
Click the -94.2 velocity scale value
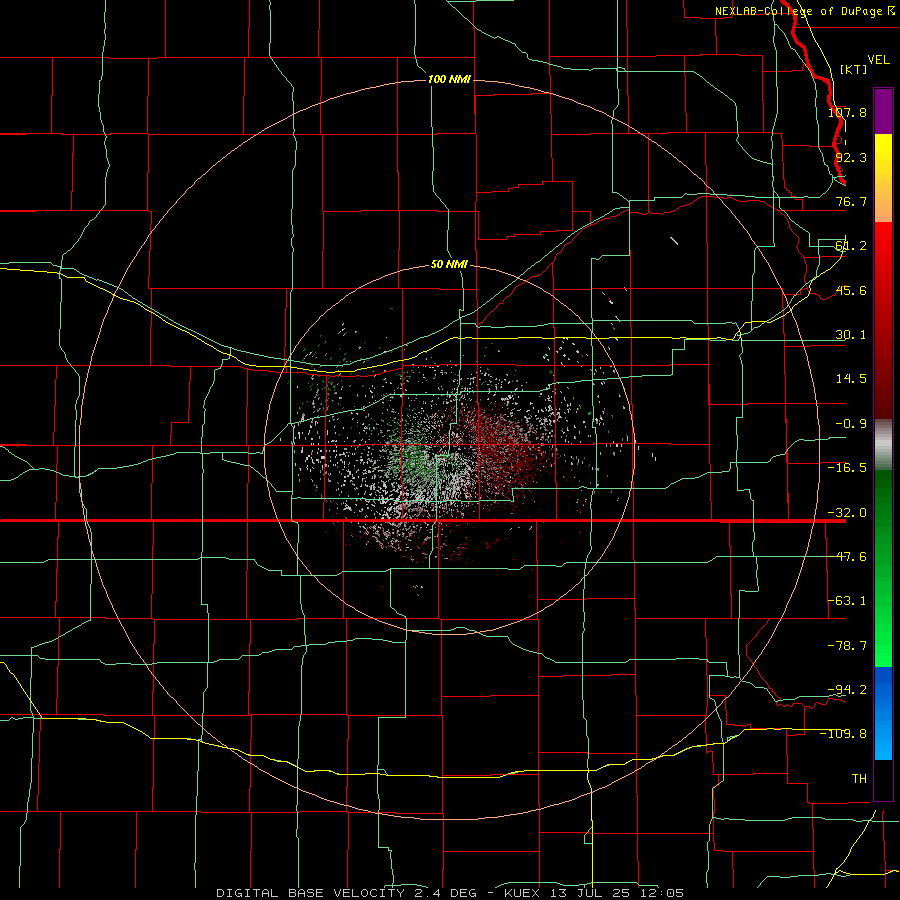847,690
